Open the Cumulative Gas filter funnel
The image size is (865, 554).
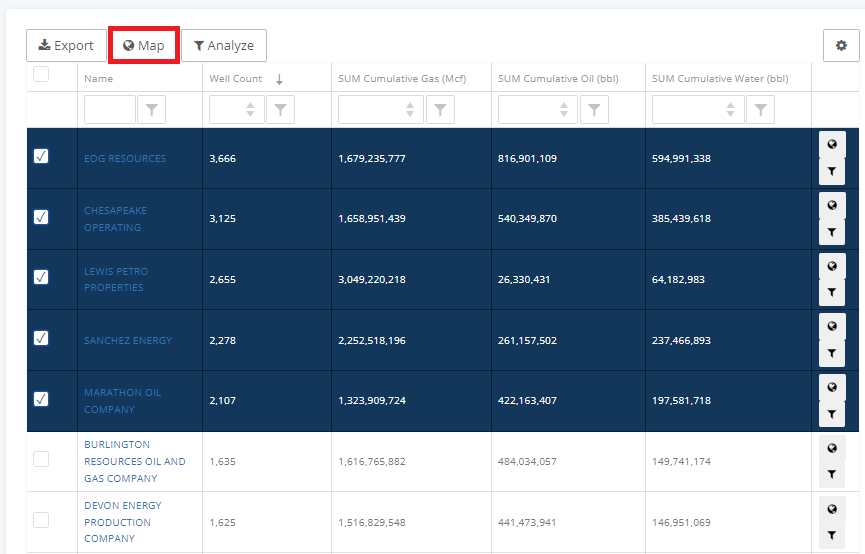pyautogui.click(x=440, y=109)
